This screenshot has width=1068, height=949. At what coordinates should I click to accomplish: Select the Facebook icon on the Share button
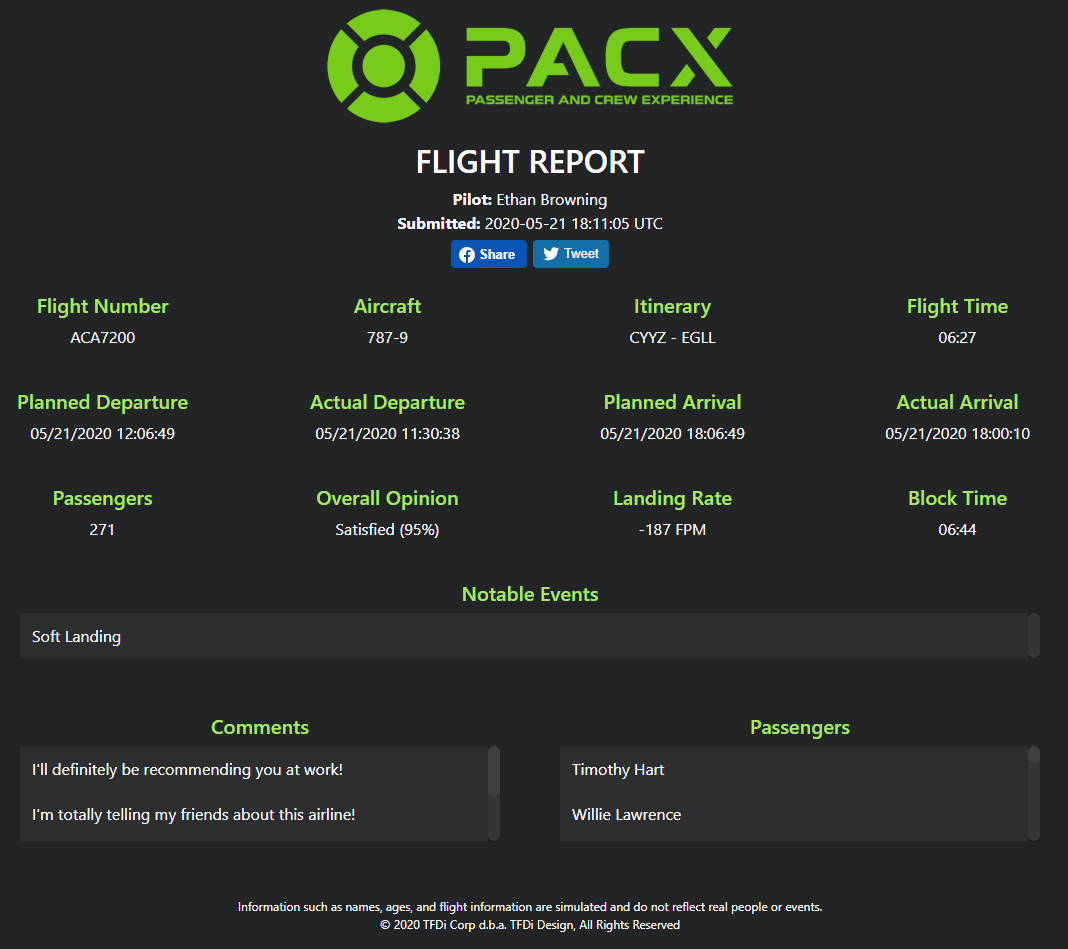click(466, 254)
